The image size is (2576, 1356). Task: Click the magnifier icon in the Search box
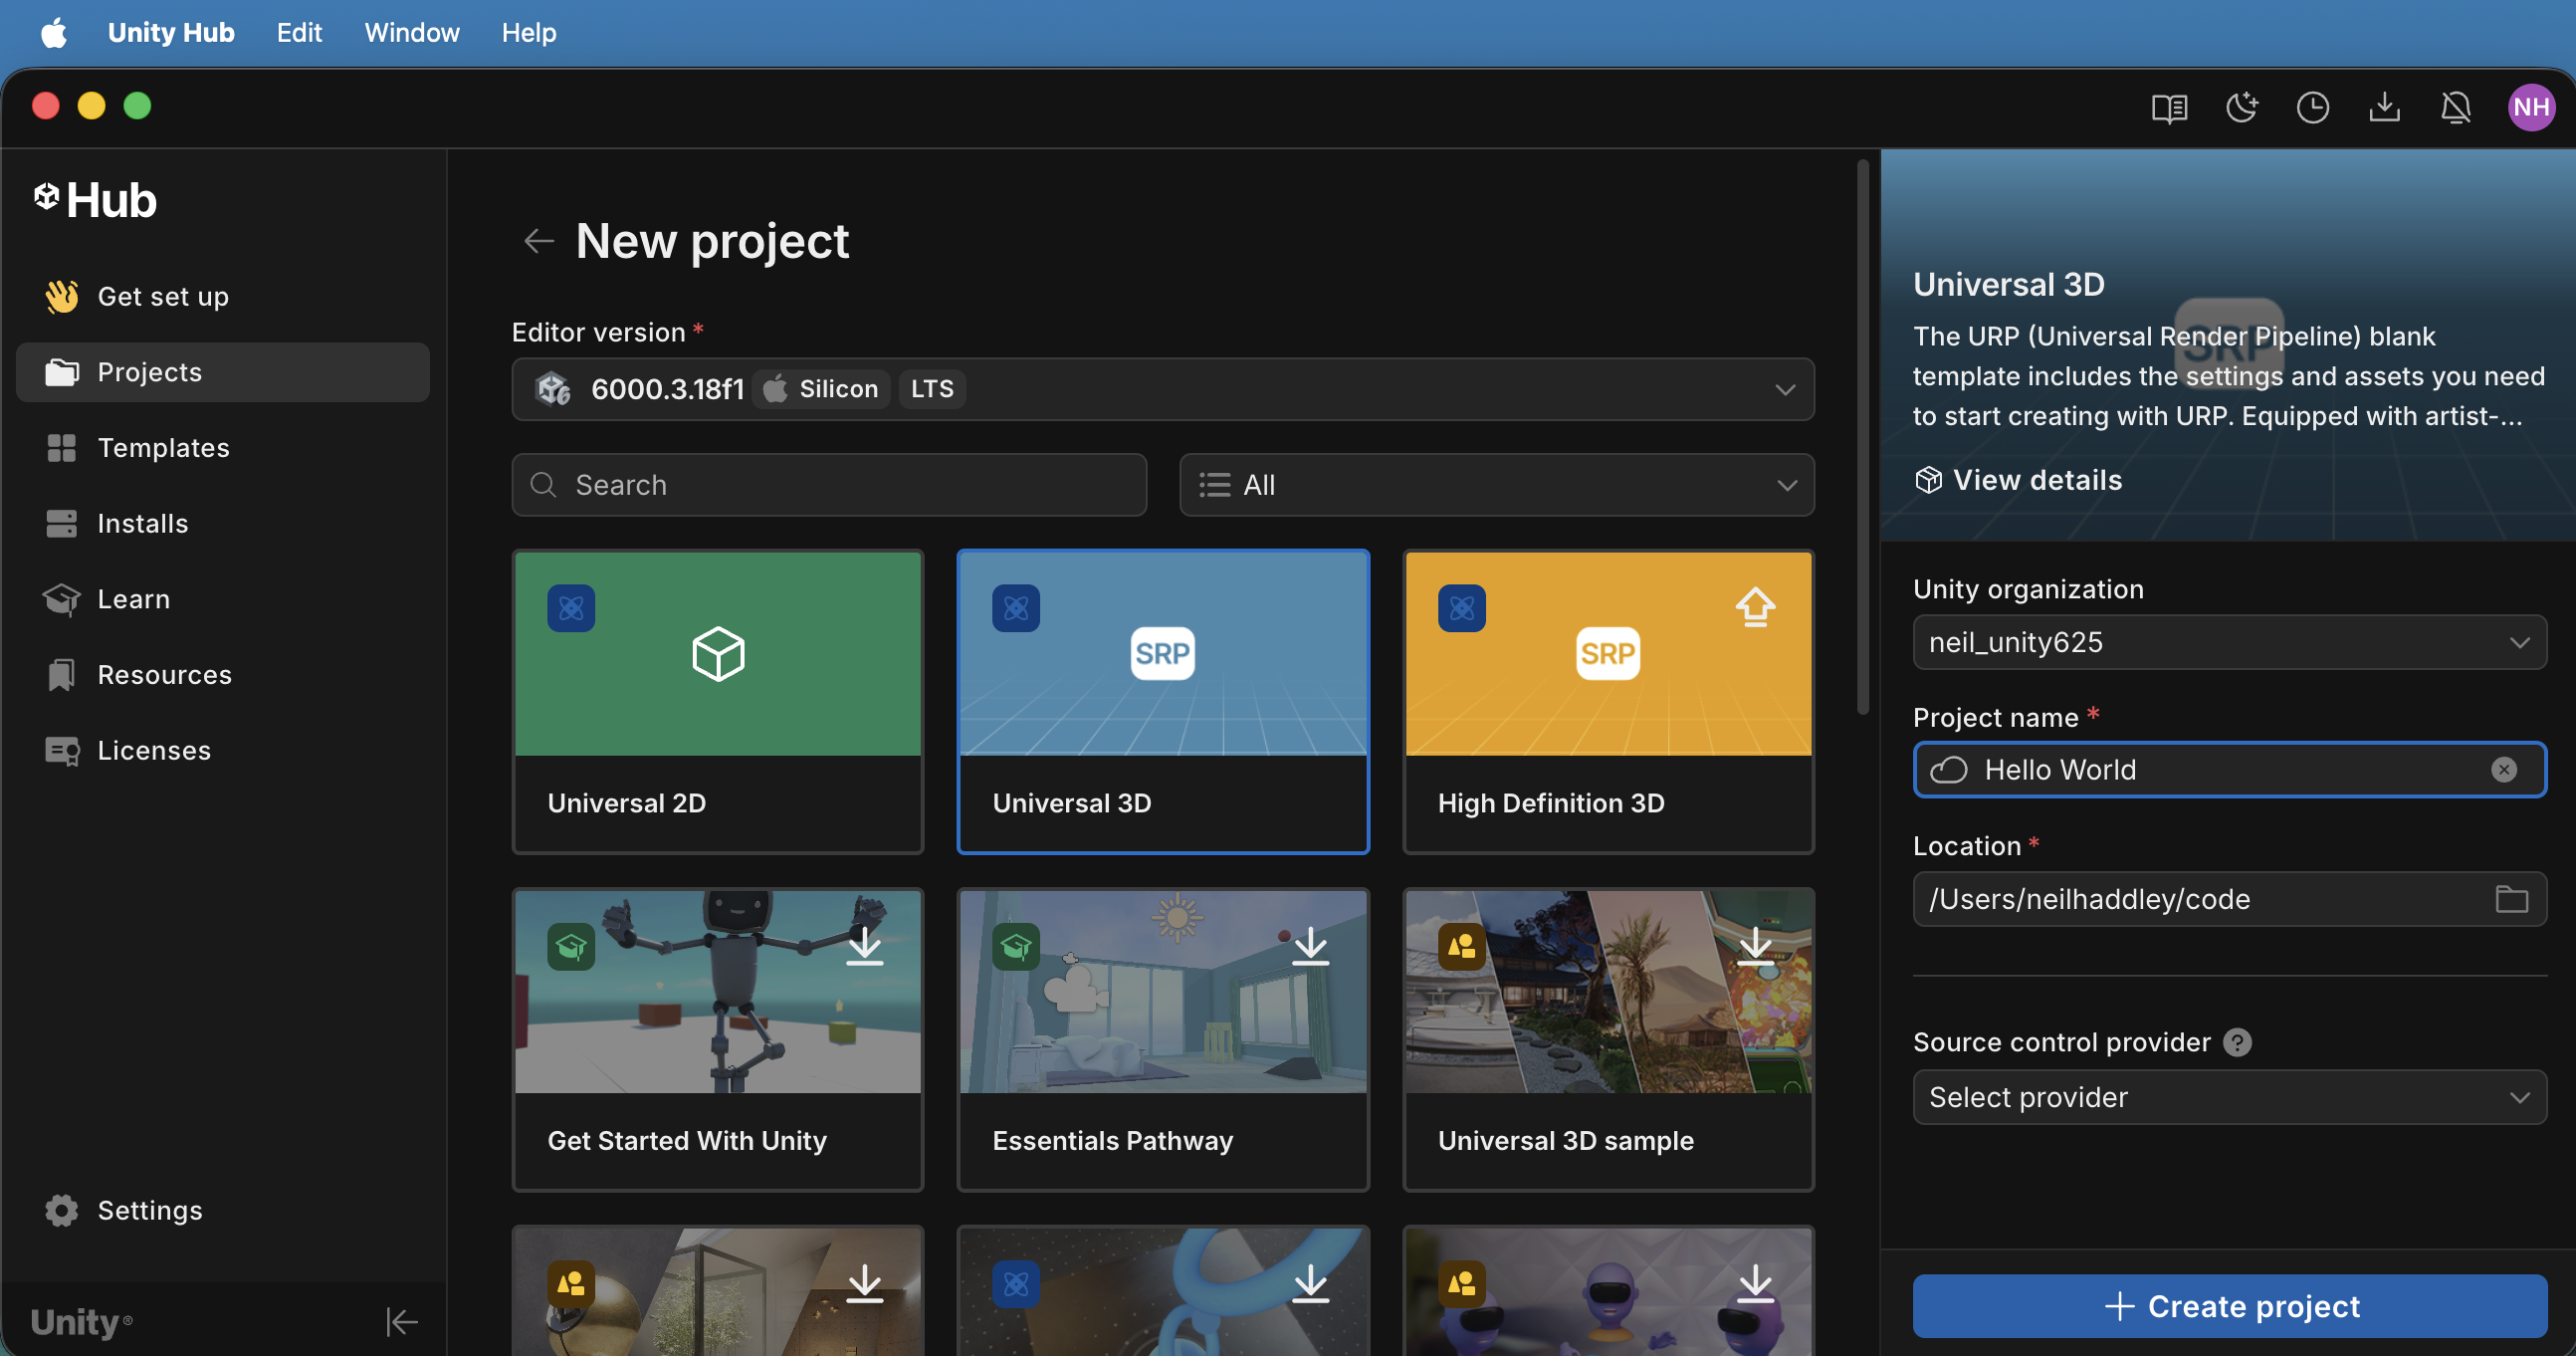[x=543, y=485]
